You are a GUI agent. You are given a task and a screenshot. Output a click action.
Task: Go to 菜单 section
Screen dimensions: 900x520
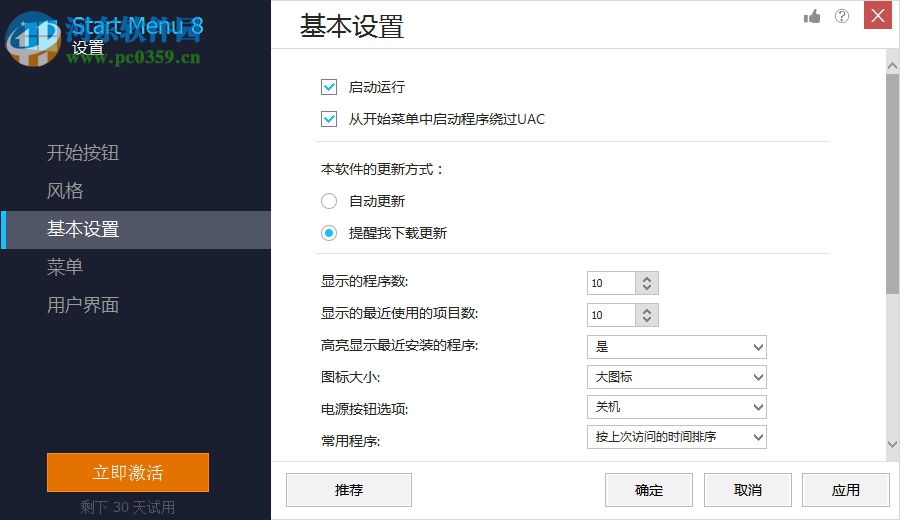pyautogui.click(x=65, y=267)
